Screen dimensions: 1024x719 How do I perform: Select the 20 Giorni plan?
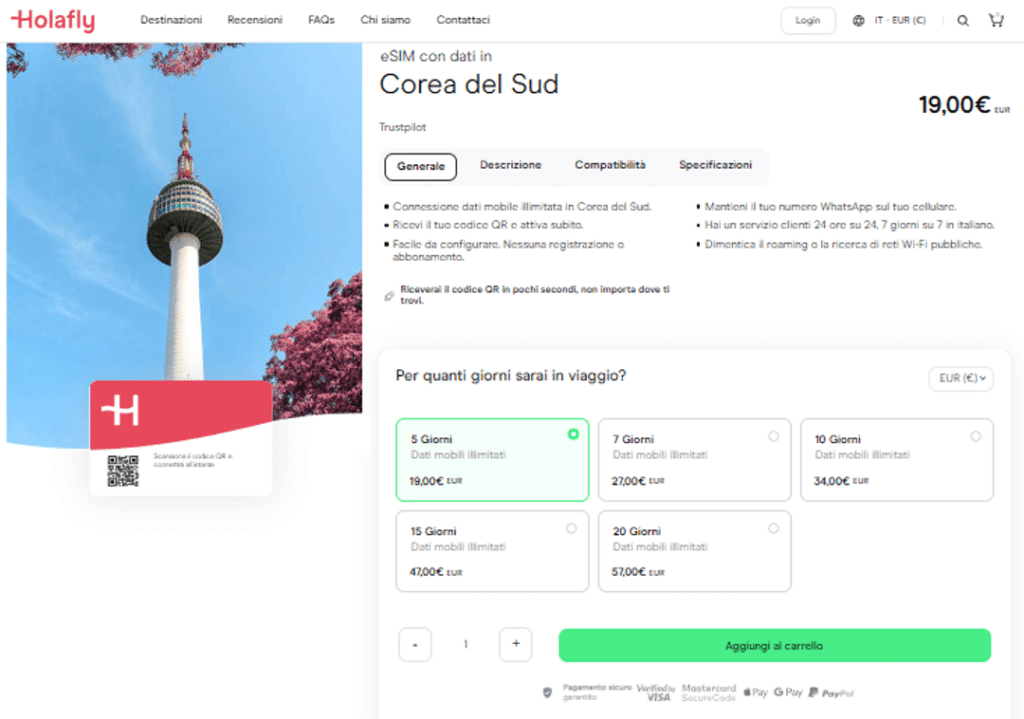[x=694, y=551]
